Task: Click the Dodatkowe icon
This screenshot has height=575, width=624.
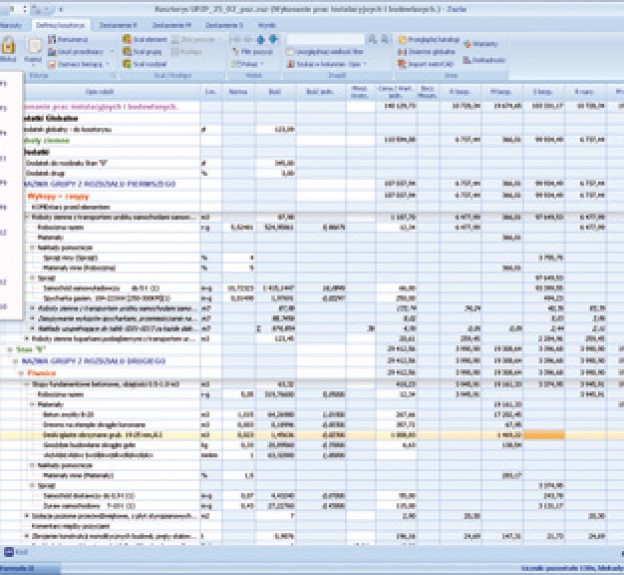Action: coord(467,60)
